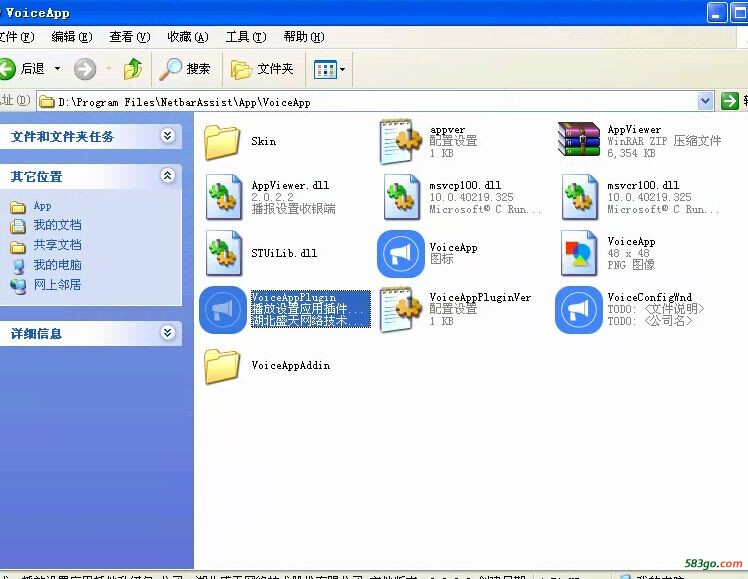
Task: Click the Up one level toolbar icon
Action: pos(132,69)
